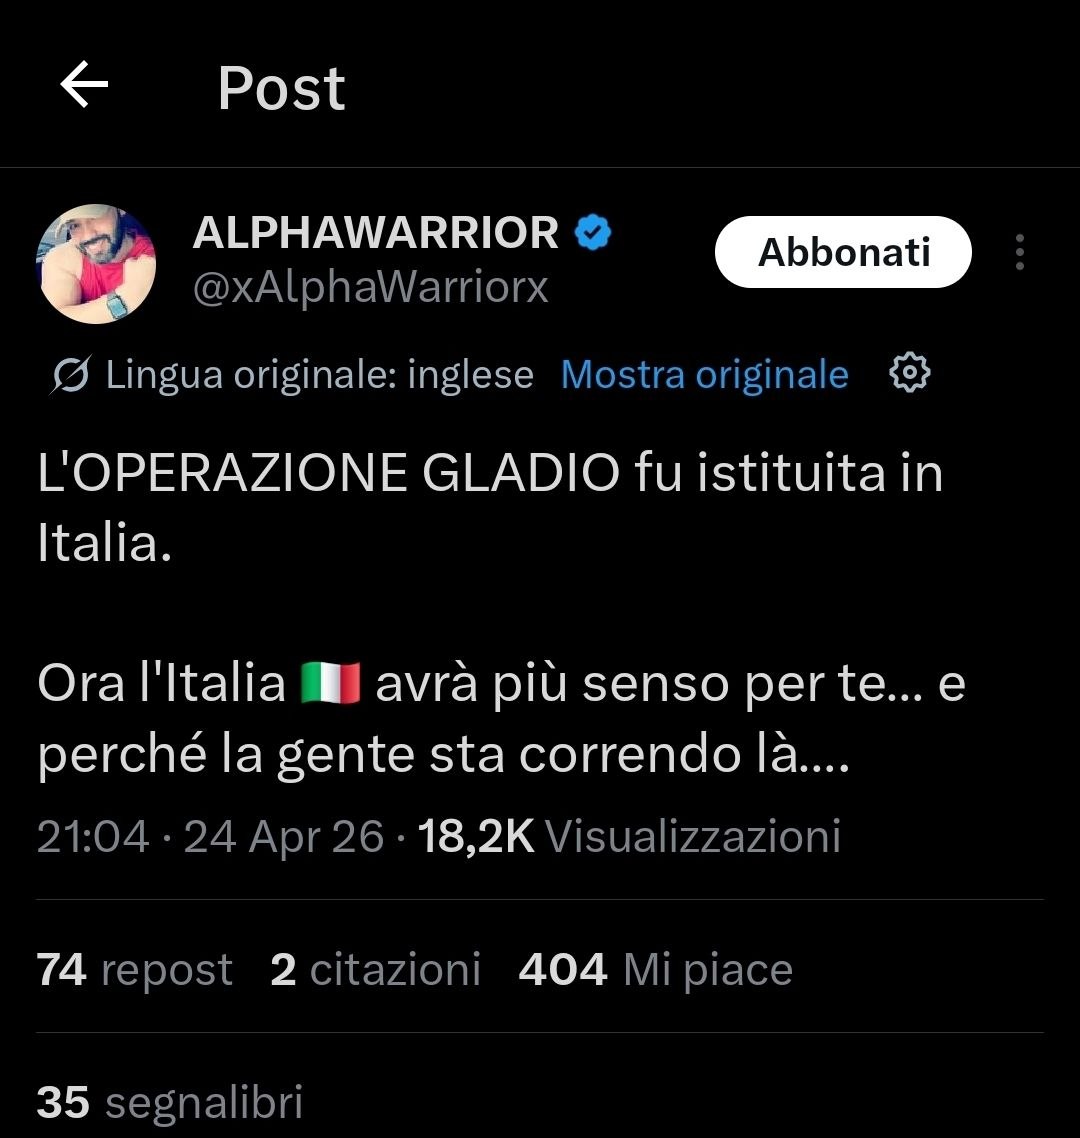Click the 18,2K Visualizzazioni count
This screenshot has height=1138, width=1080.
coord(629,836)
